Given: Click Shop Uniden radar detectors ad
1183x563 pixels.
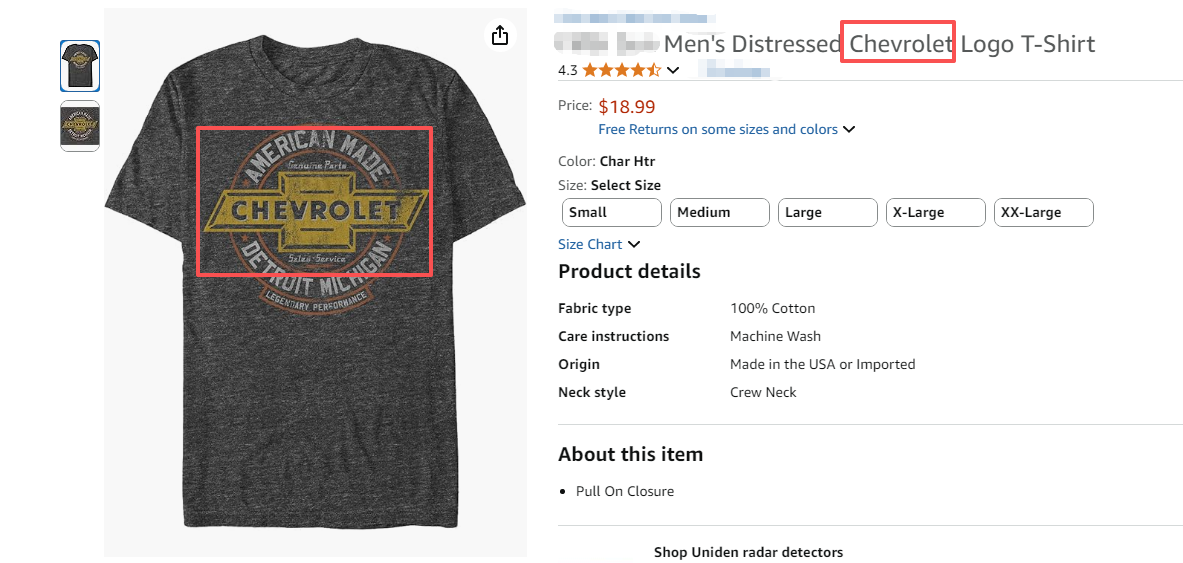Looking at the screenshot, I should coord(748,552).
